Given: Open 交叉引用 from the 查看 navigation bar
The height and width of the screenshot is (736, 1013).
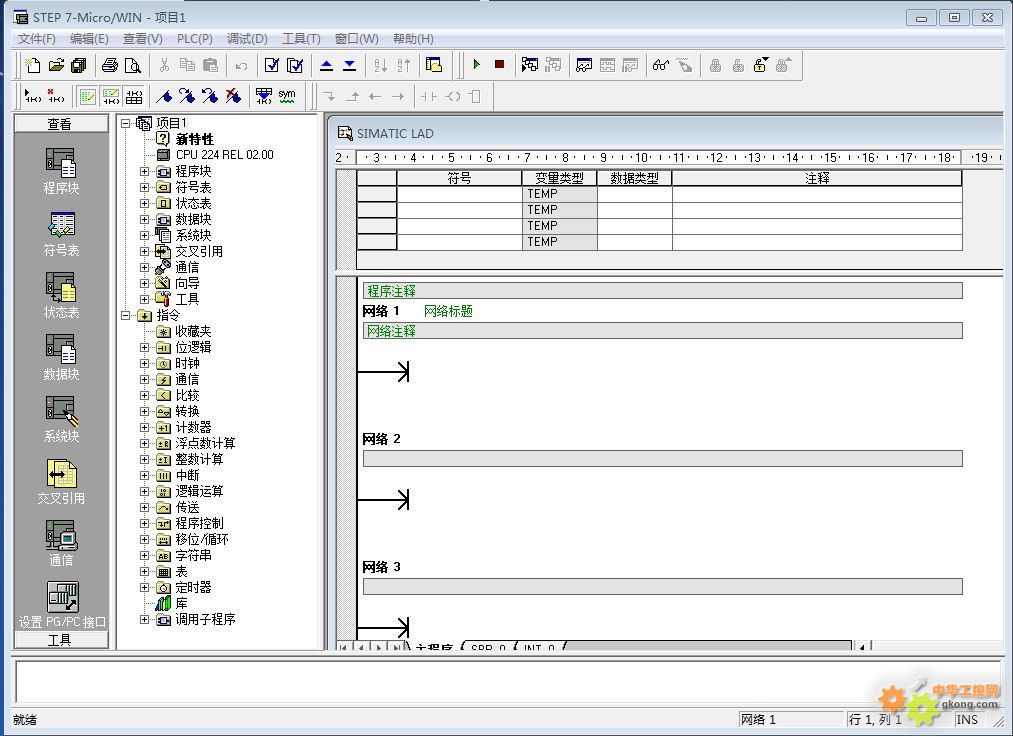Looking at the screenshot, I should (61, 483).
